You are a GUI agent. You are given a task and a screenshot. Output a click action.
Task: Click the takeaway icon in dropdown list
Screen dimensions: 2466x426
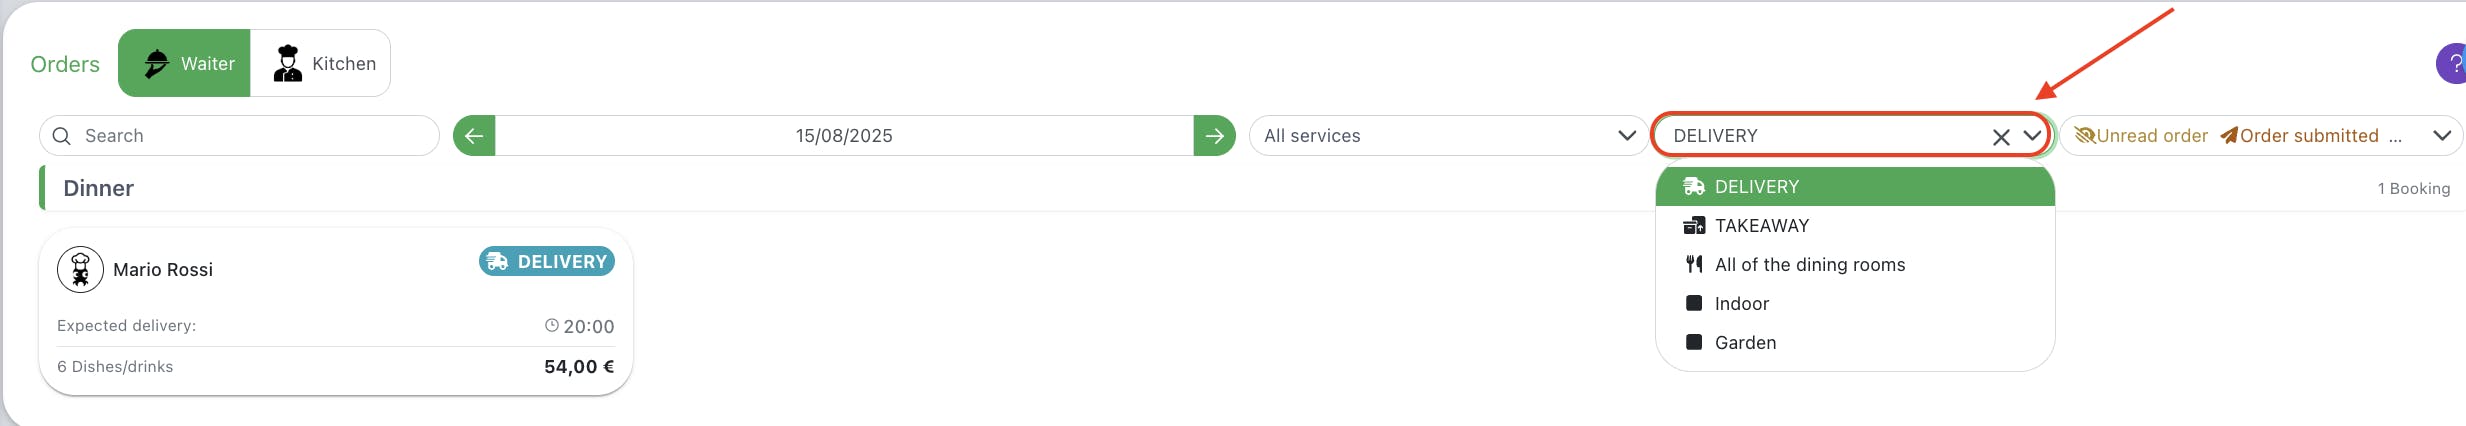[x=1693, y=225]
